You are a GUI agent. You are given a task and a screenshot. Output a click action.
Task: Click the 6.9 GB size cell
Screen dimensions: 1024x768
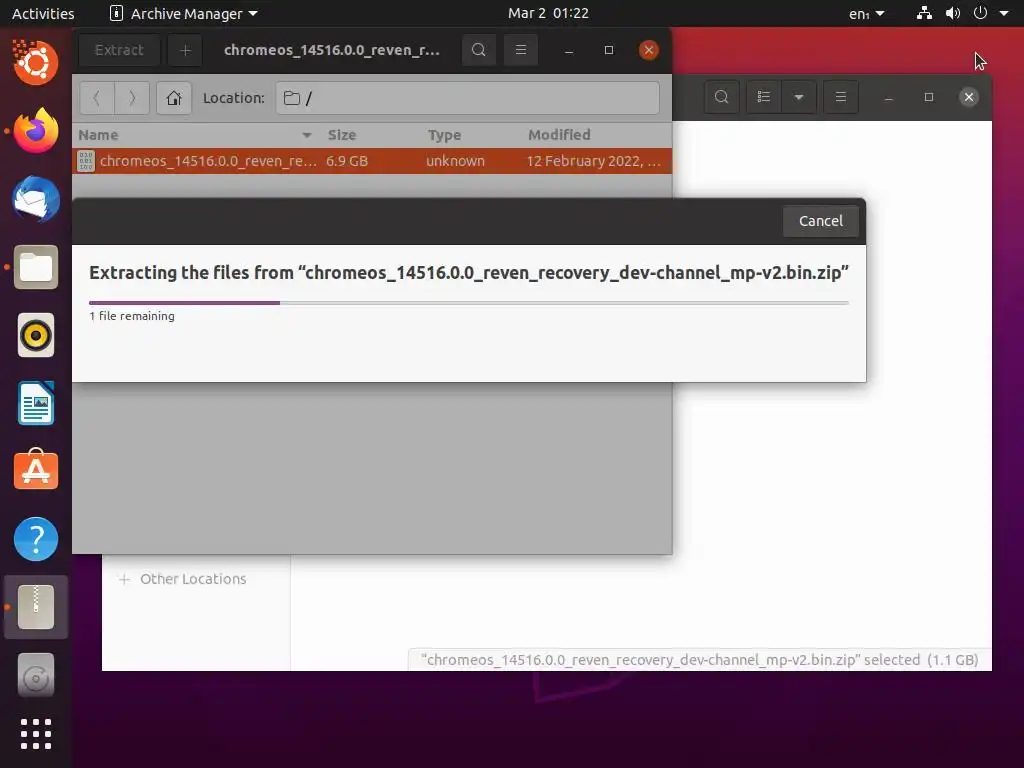pos(347,161)
